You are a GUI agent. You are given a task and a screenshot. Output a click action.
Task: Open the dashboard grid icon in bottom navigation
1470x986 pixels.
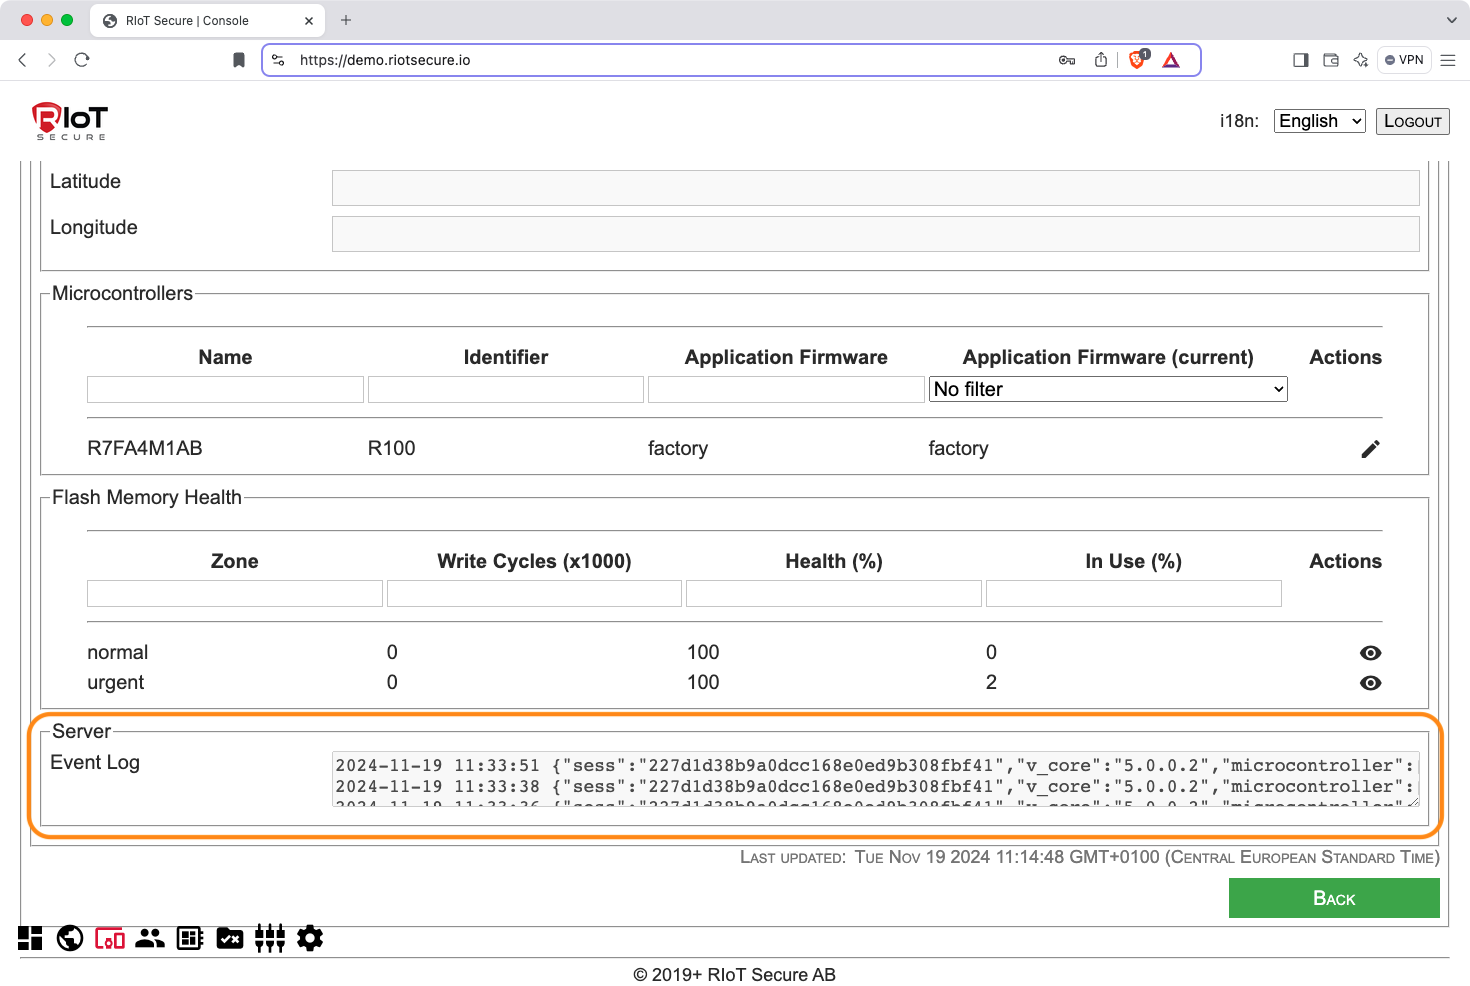click(31, 938)
